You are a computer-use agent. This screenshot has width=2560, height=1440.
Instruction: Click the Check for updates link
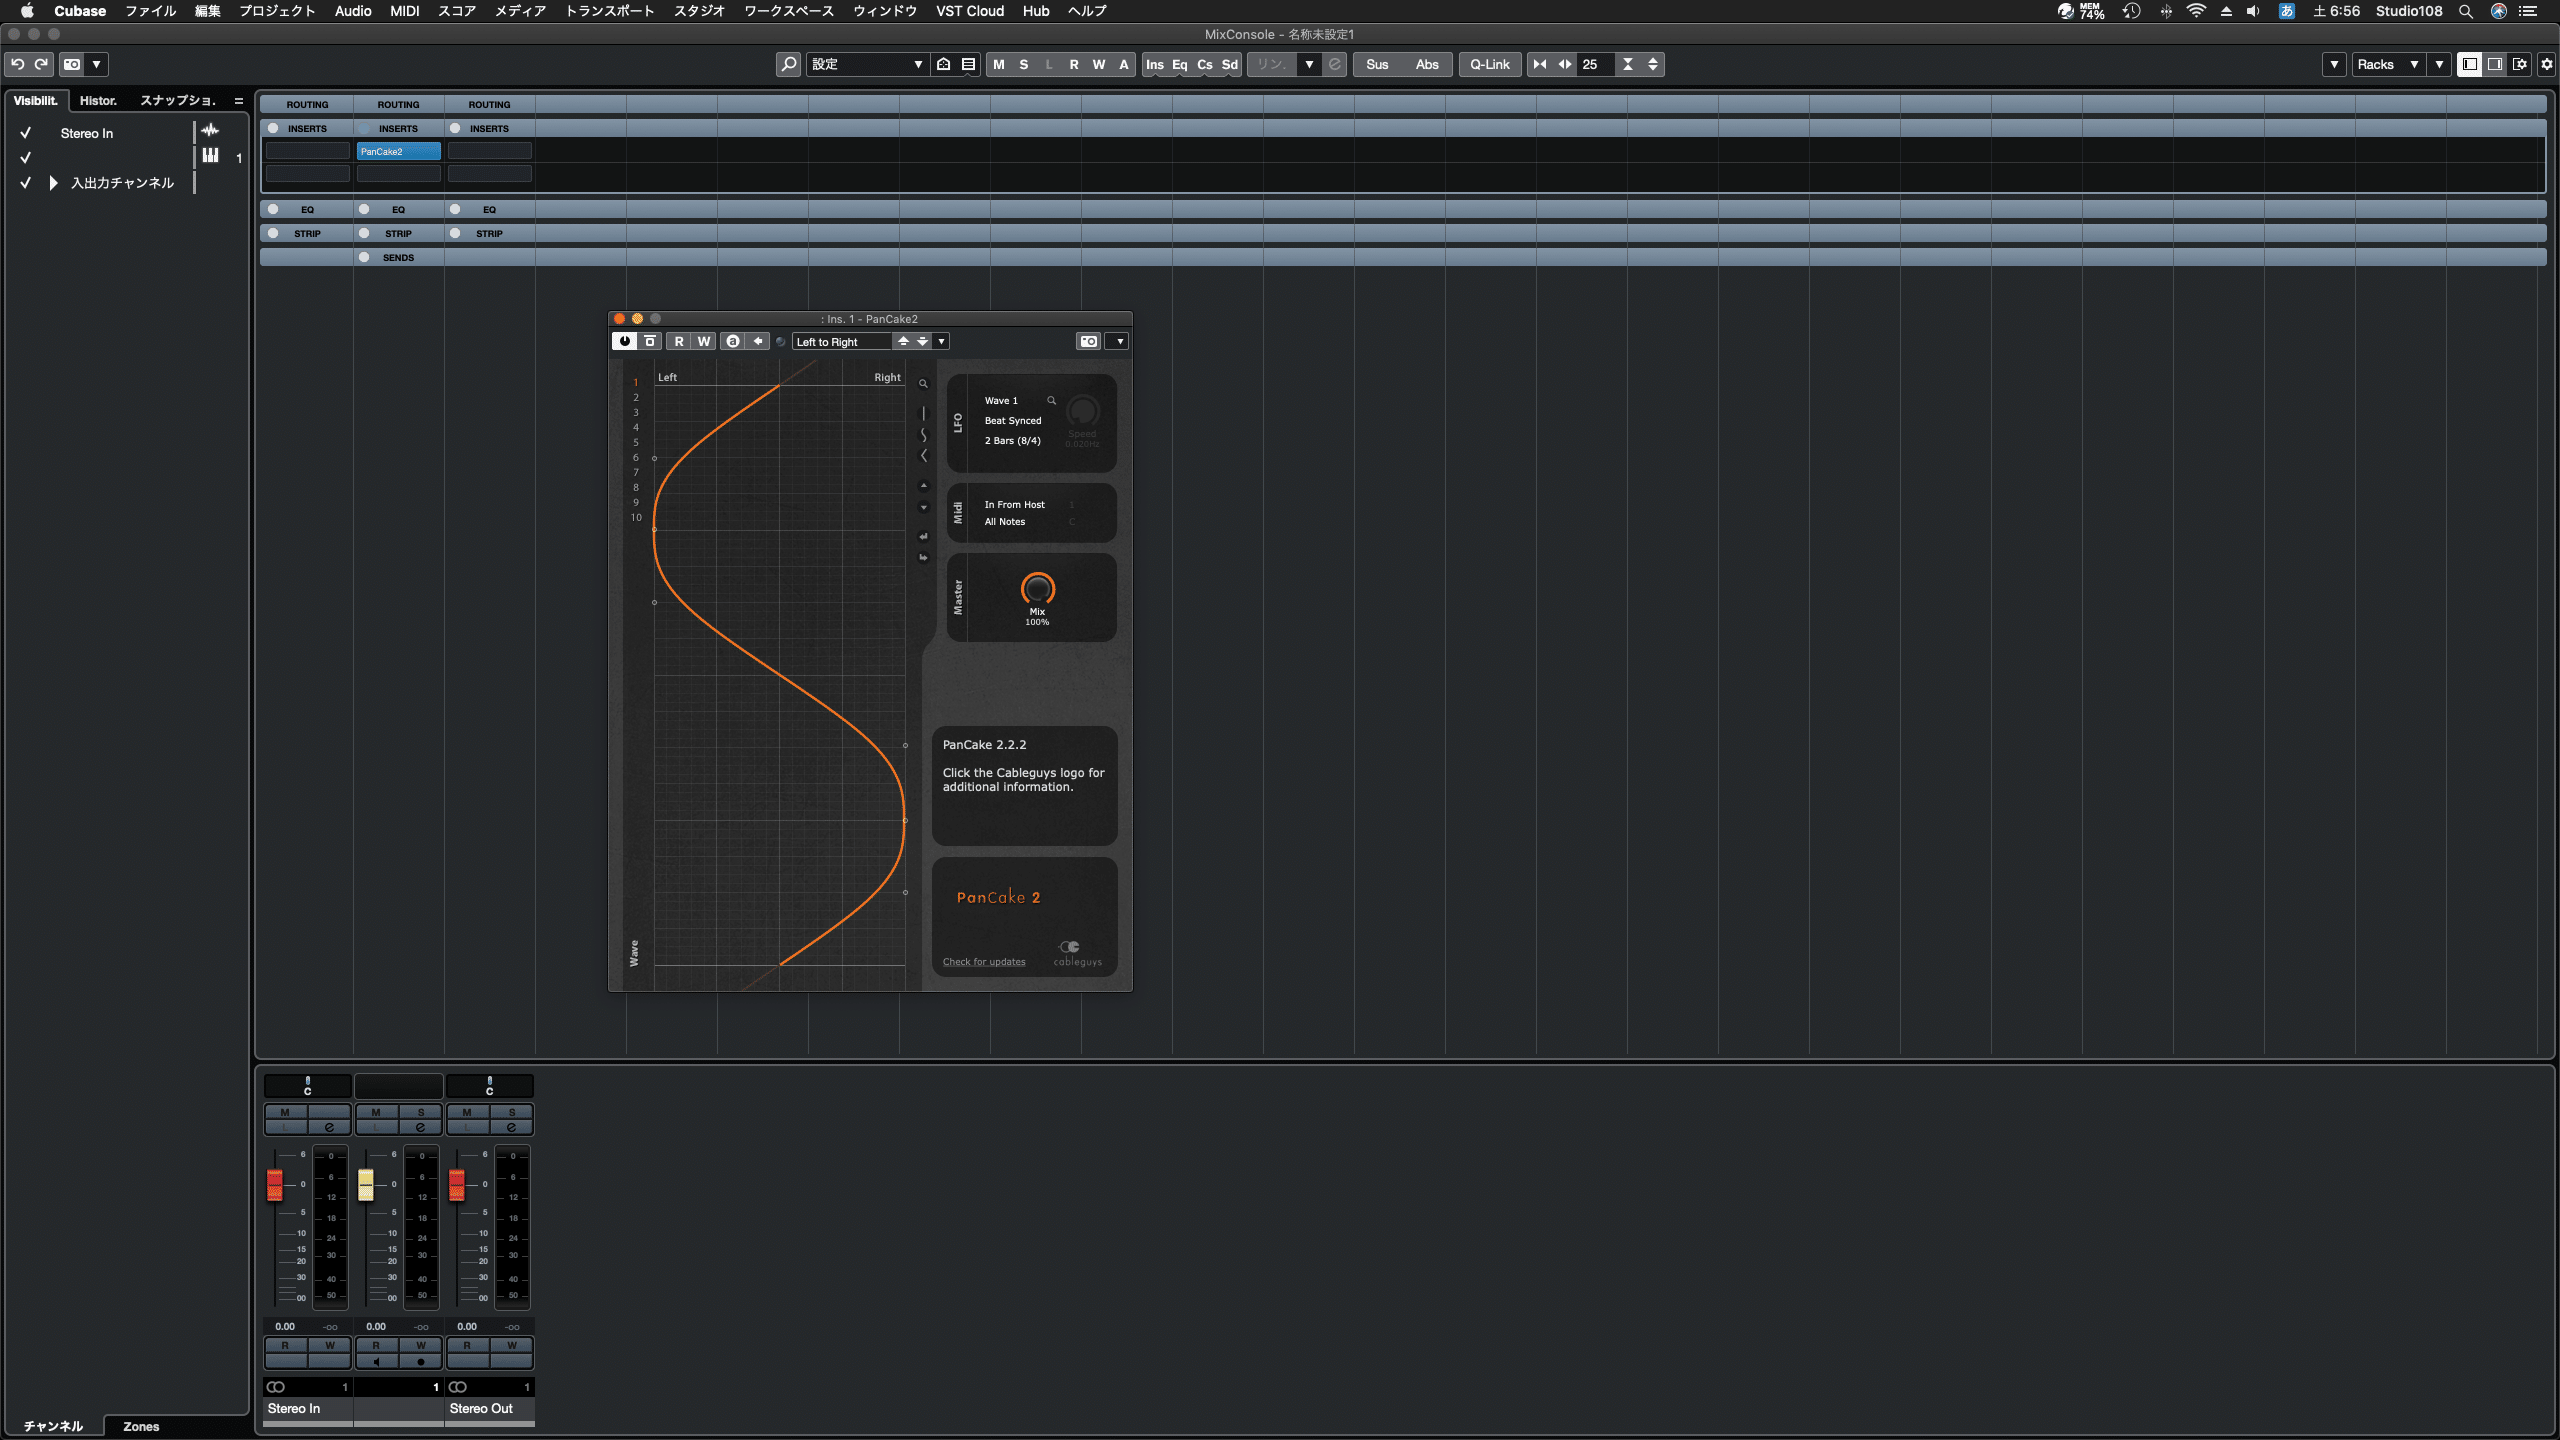[983, 962]
